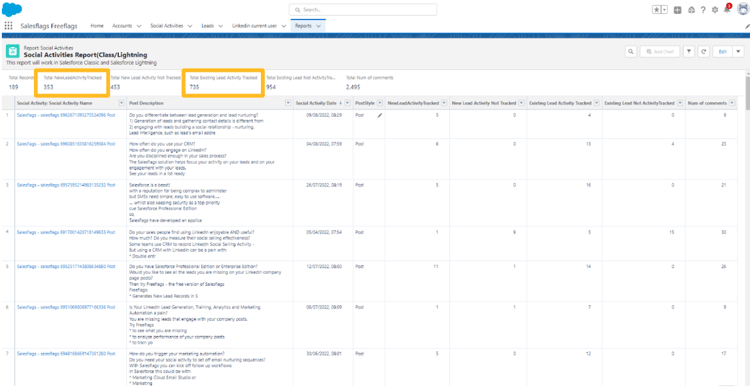Click the Social Activity Date sort arrow
Image resolution: width=750 pixels, height=390 pixels.
click(x=341, y=103)
